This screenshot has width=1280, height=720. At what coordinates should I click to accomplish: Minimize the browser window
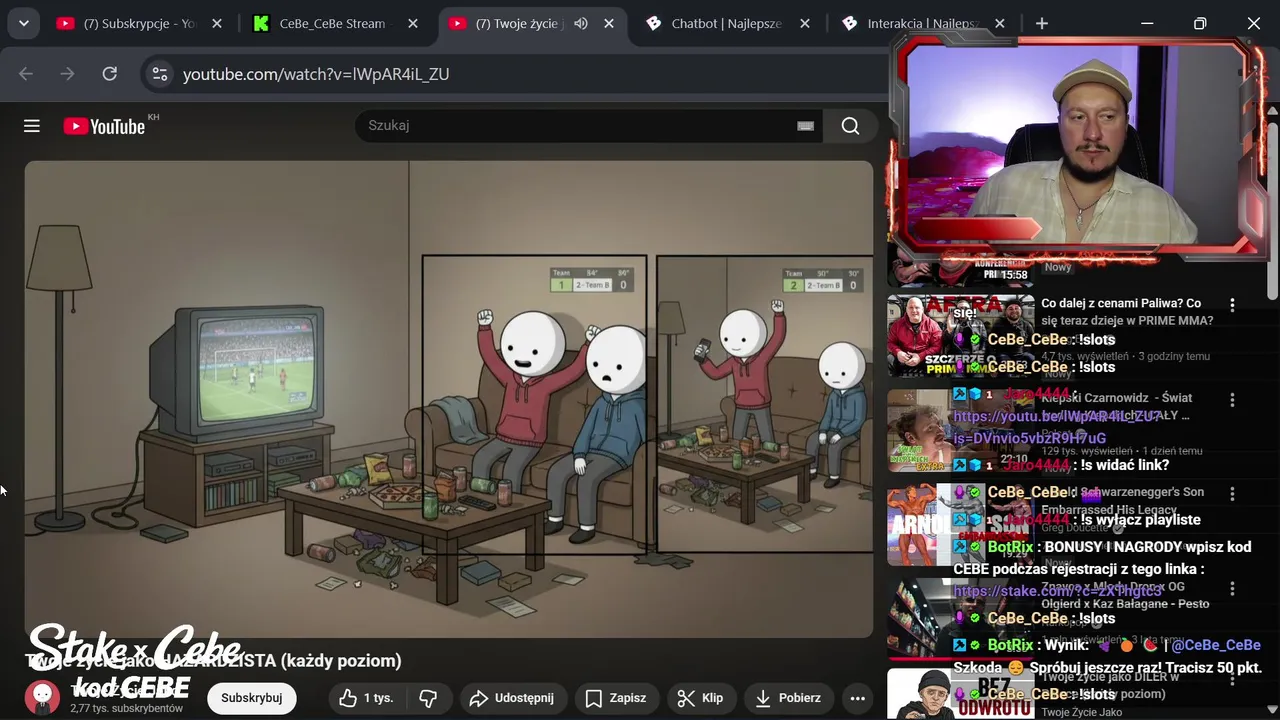1147,23
